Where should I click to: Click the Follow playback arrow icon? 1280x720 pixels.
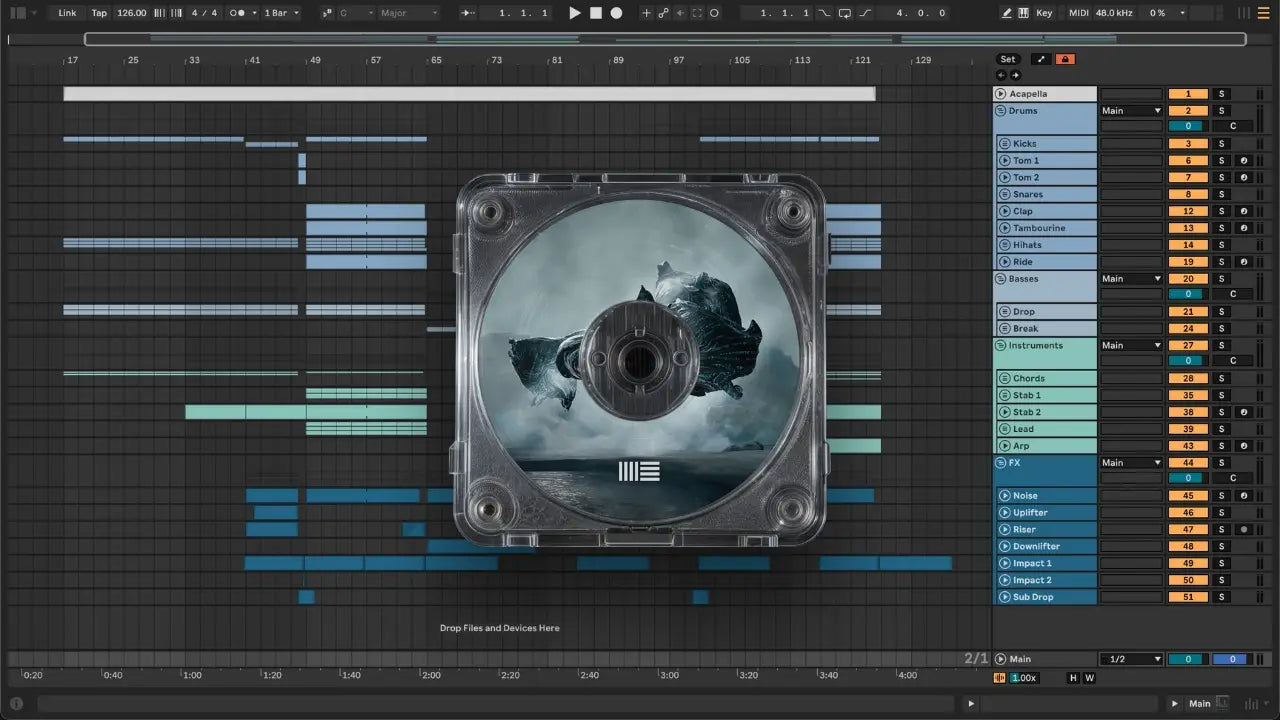(468, 13)
